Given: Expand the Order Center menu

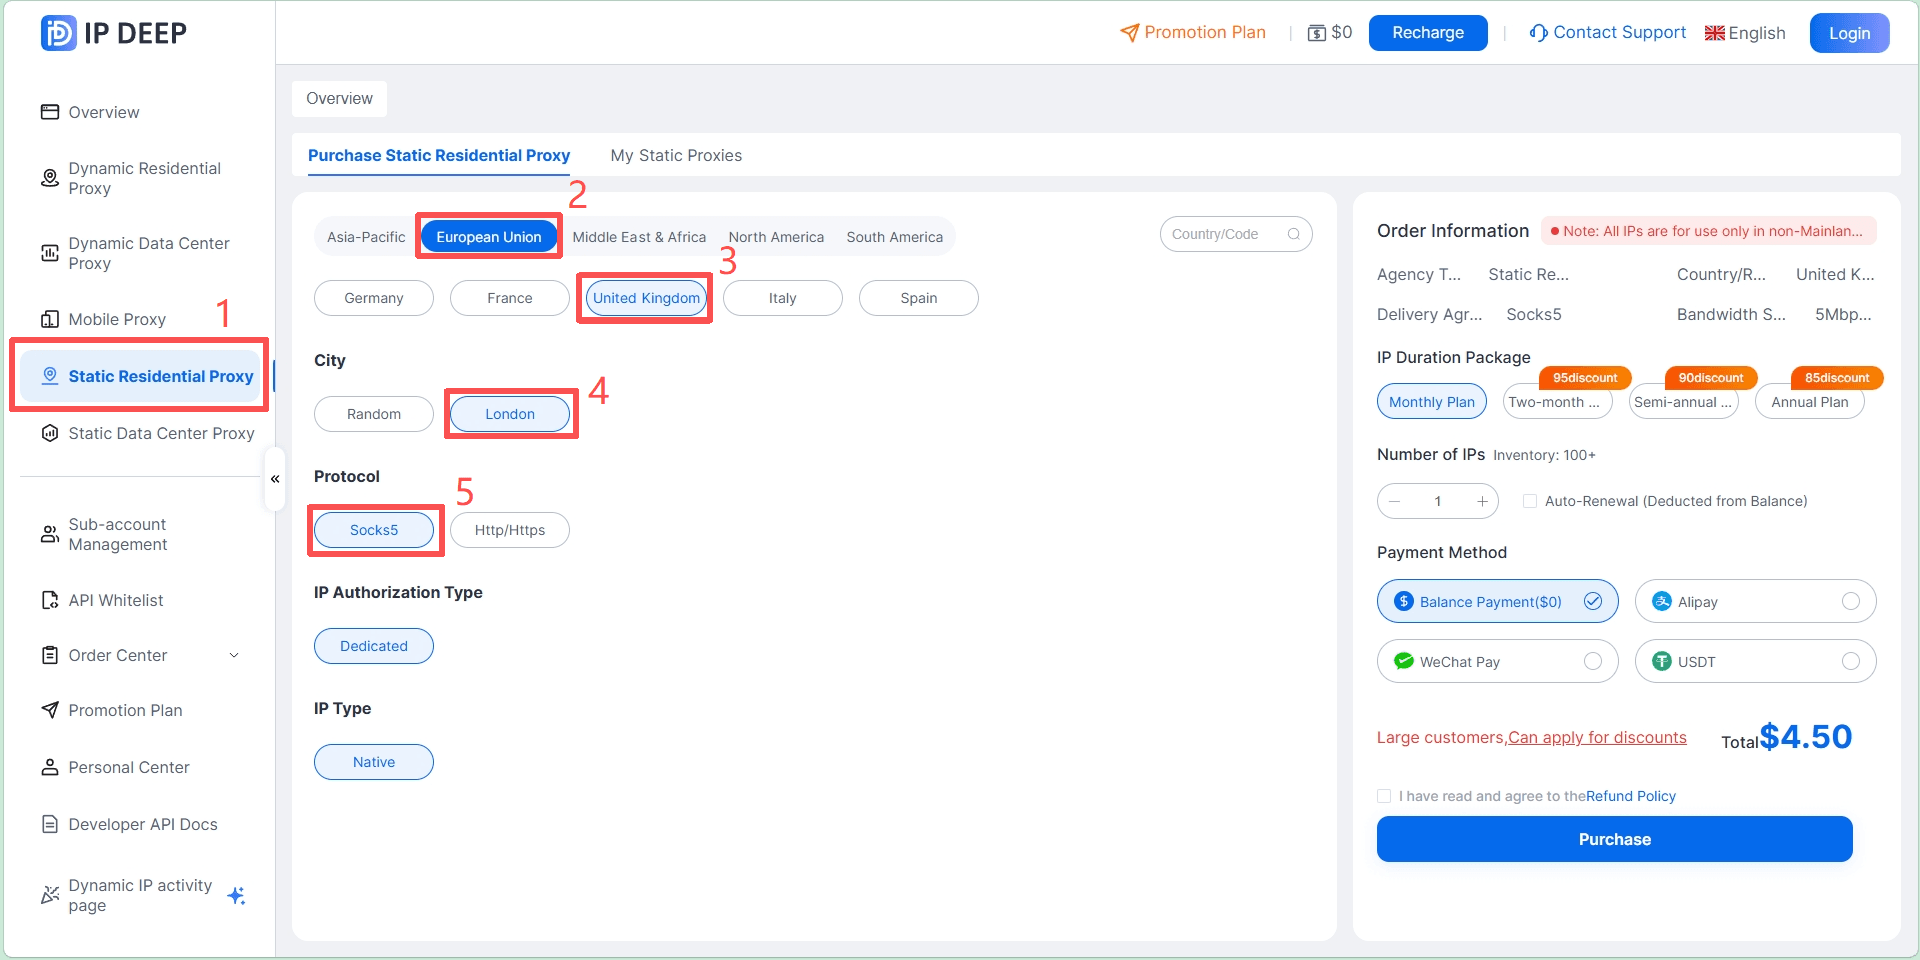Looking at the screenshot, I should click(x=234, y=655).
